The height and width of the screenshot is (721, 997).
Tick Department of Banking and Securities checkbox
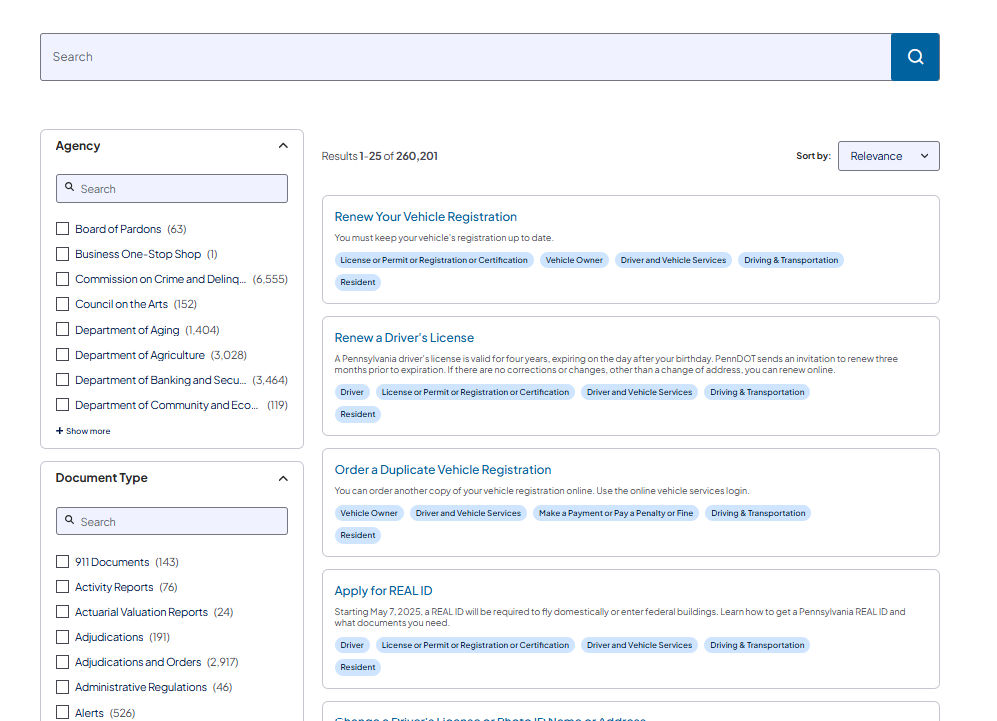pos(62,380)
